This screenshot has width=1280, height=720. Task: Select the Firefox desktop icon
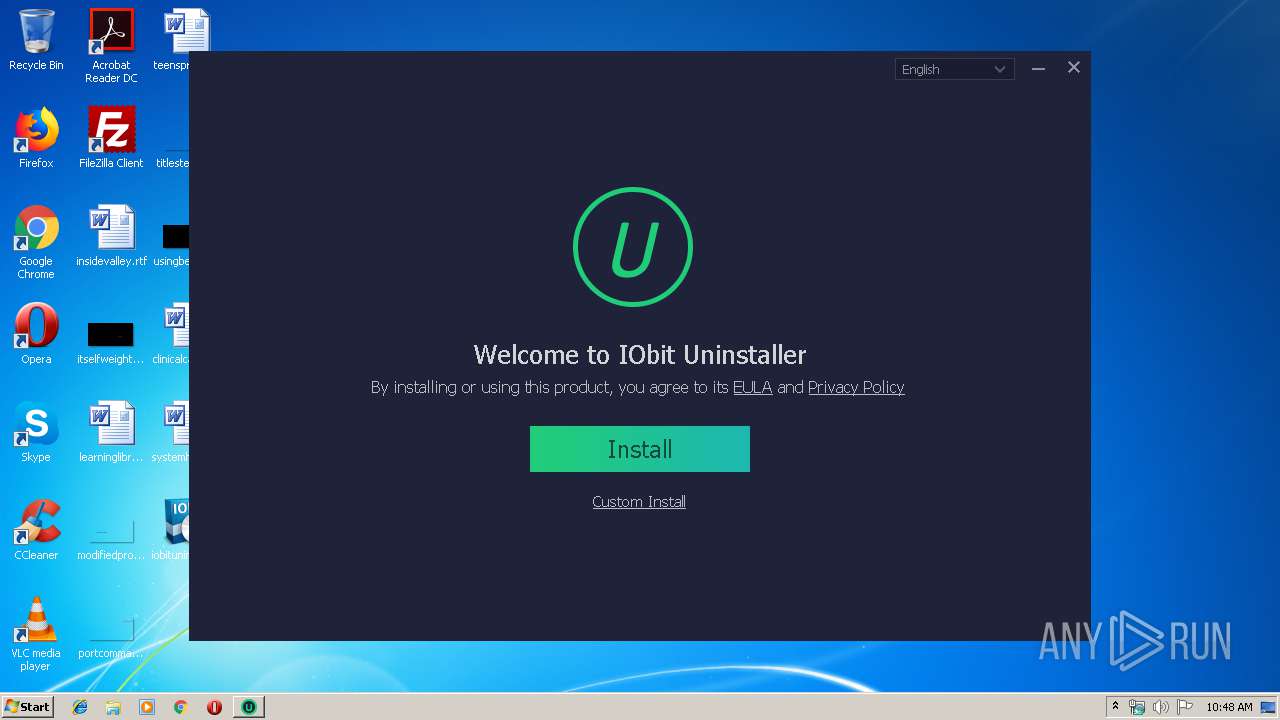pos(36,138)
